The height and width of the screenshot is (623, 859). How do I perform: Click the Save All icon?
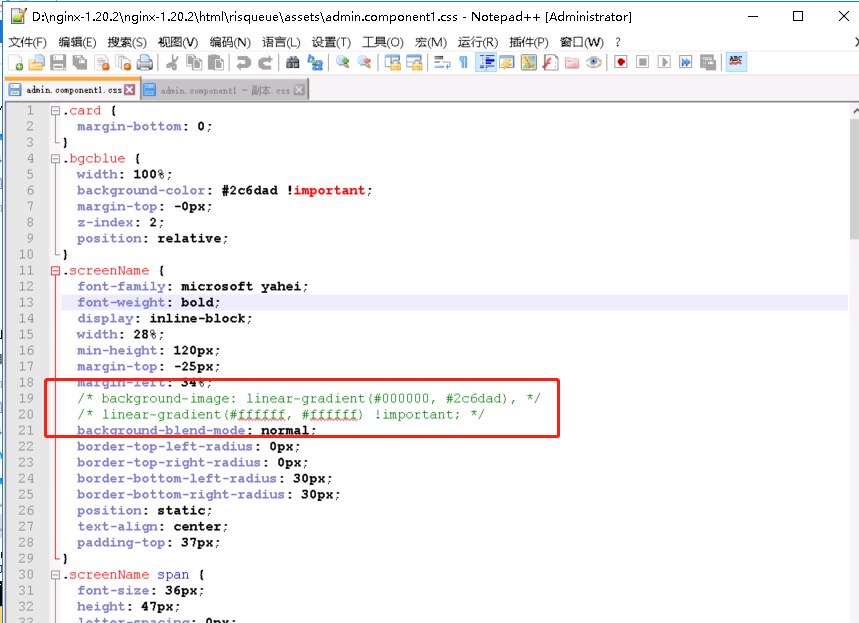click(80, 63)
